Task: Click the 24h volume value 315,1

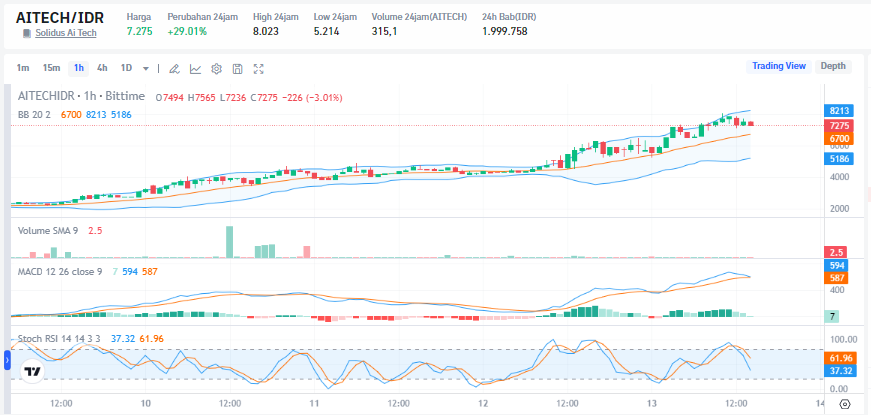Action: click(384, 31)
